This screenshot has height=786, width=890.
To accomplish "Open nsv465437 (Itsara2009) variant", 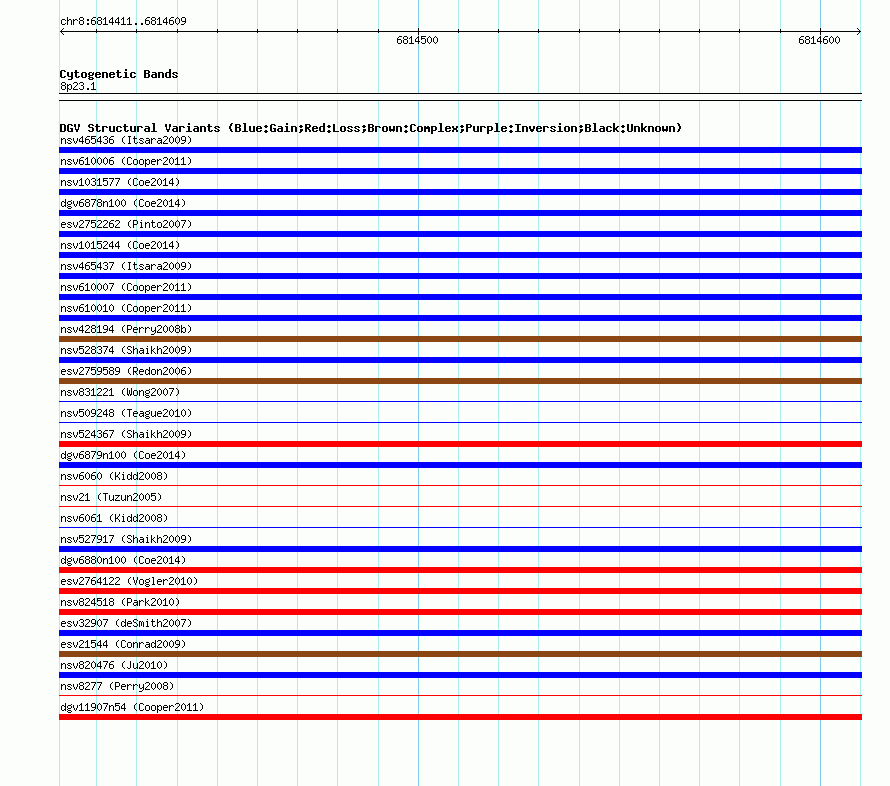I will 126,266.
